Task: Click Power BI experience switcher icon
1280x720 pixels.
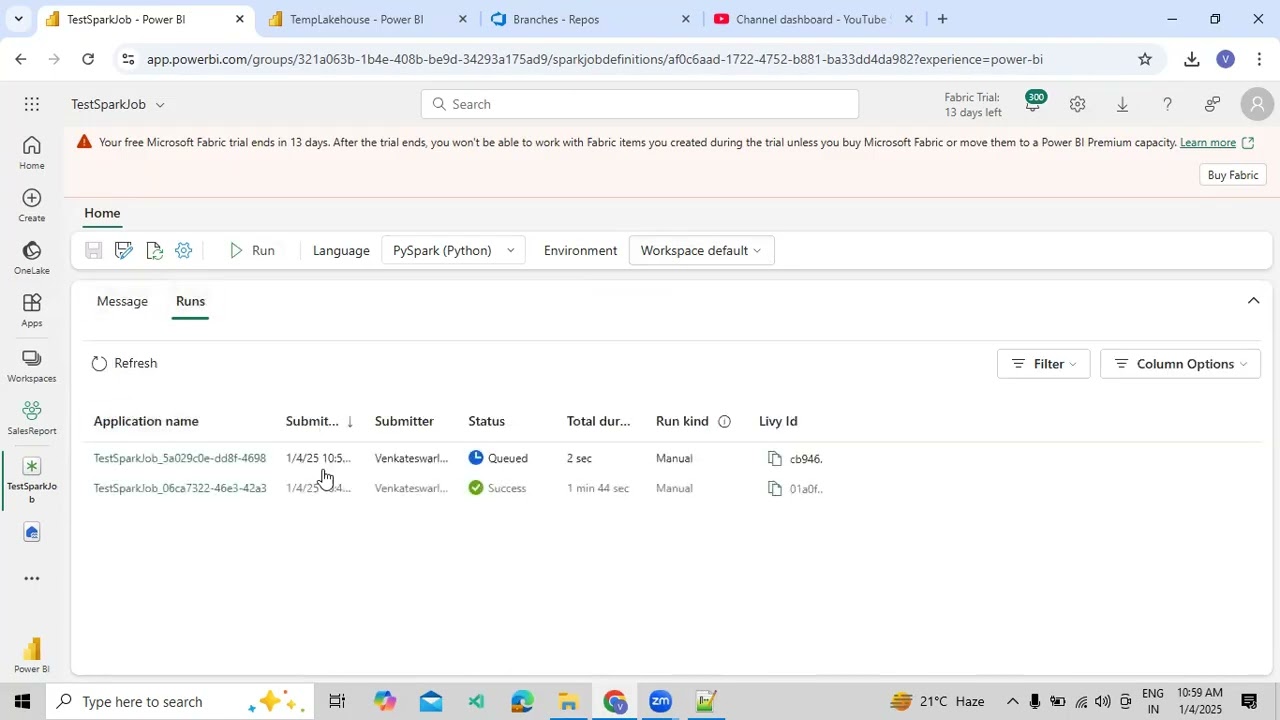Action: 32,656
